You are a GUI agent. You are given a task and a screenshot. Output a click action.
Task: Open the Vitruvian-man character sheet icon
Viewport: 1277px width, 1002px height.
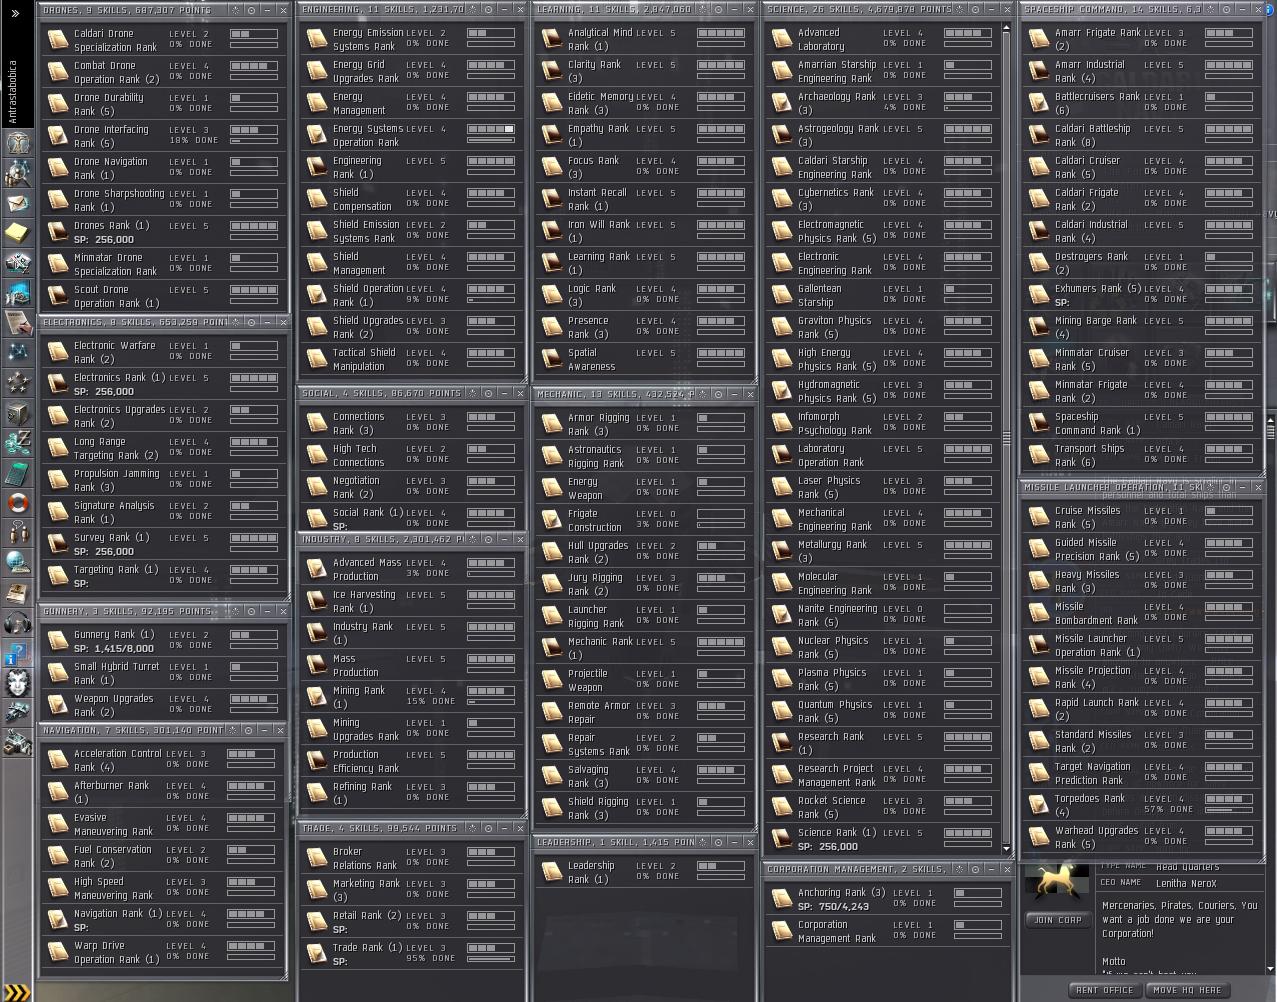point(18,142)
